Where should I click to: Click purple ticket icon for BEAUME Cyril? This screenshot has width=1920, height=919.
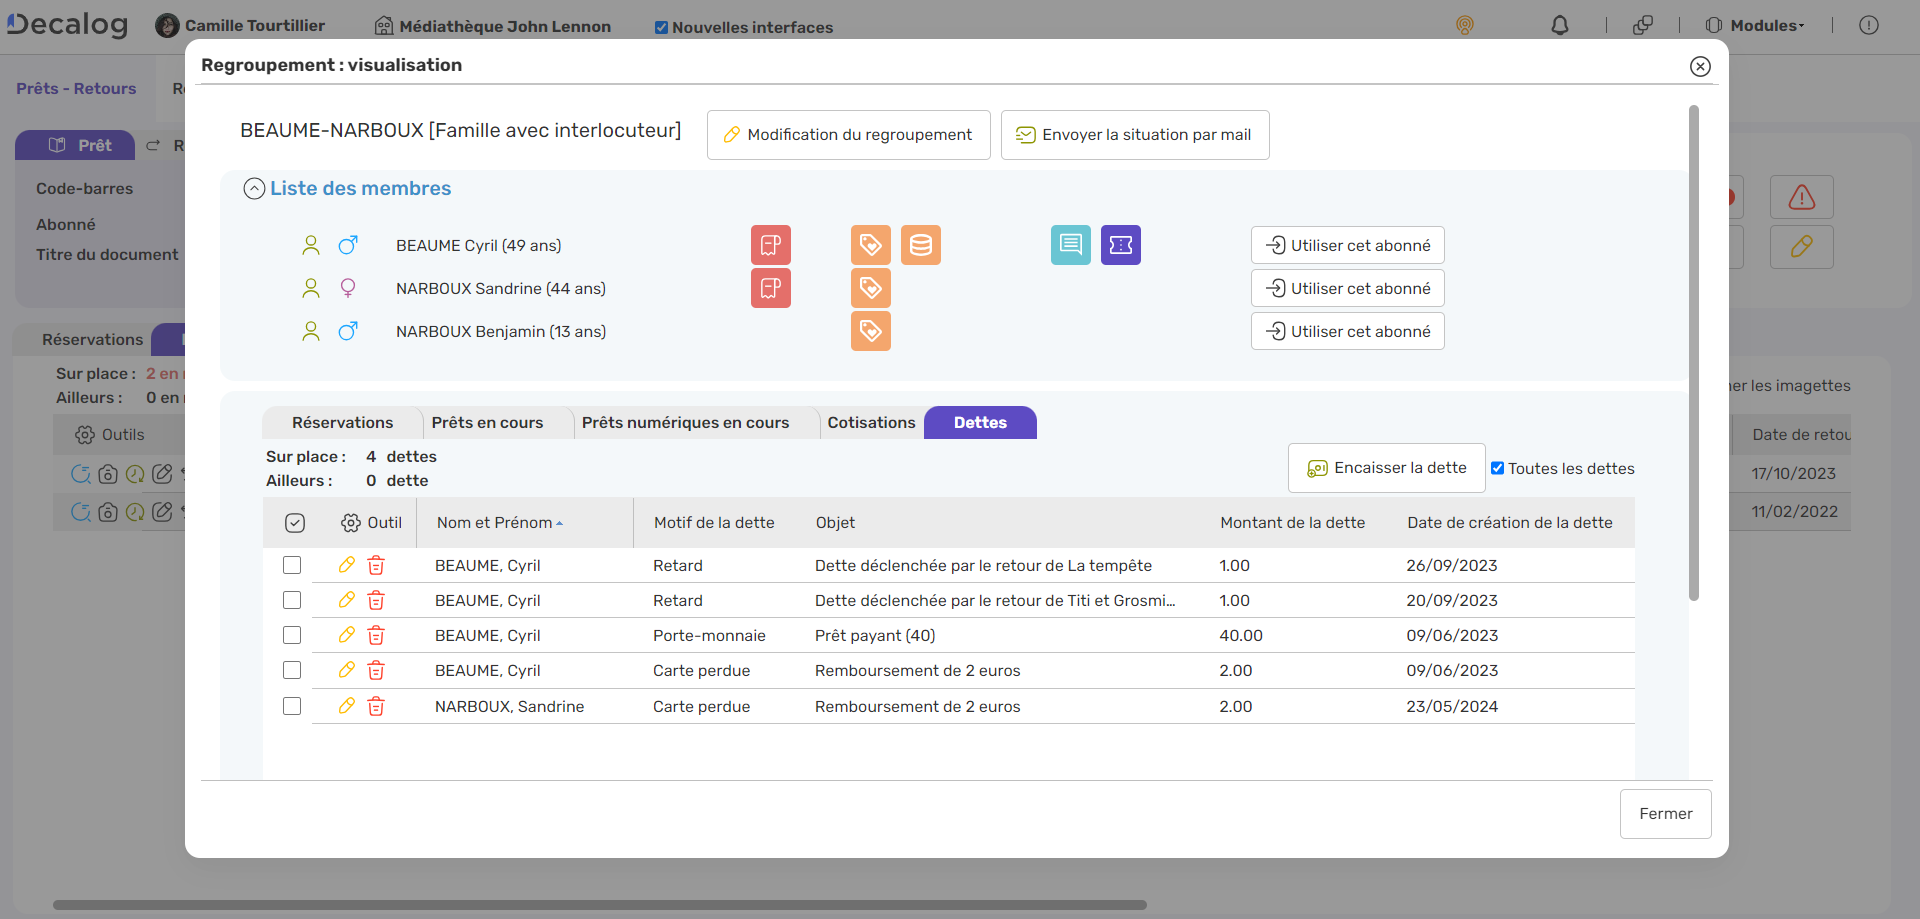point(1120,245)
